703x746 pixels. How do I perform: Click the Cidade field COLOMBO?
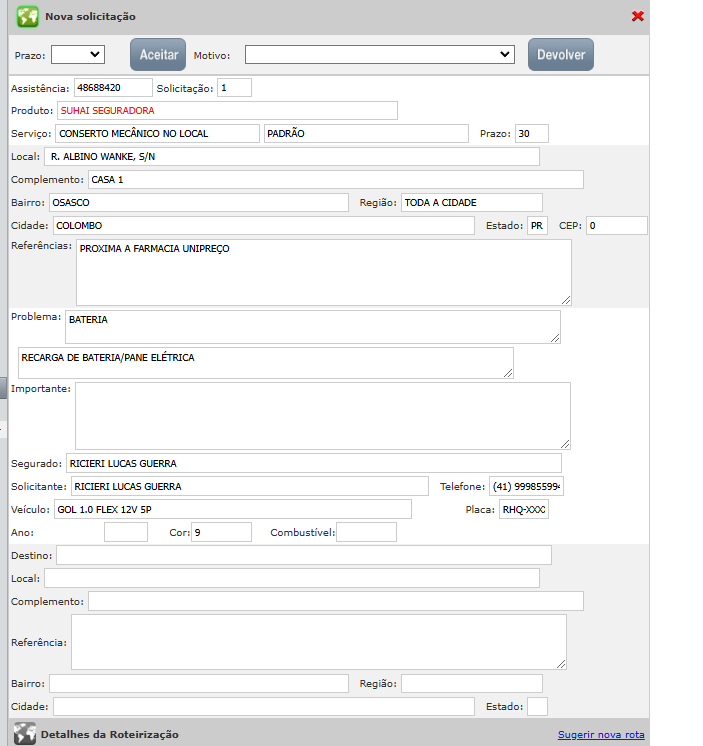click(264, 226)
